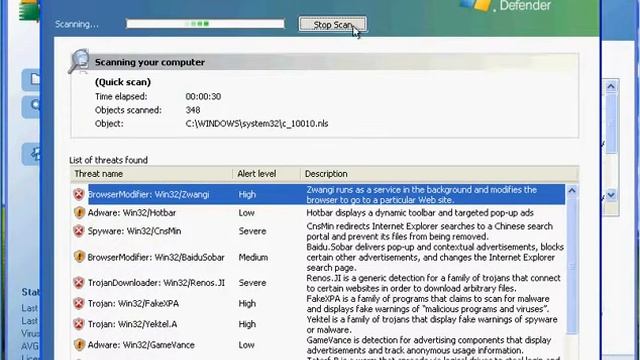
Task: Click the red shield icon beside Trojan: Win32/FakeXPA
Action: coord(79,303)
